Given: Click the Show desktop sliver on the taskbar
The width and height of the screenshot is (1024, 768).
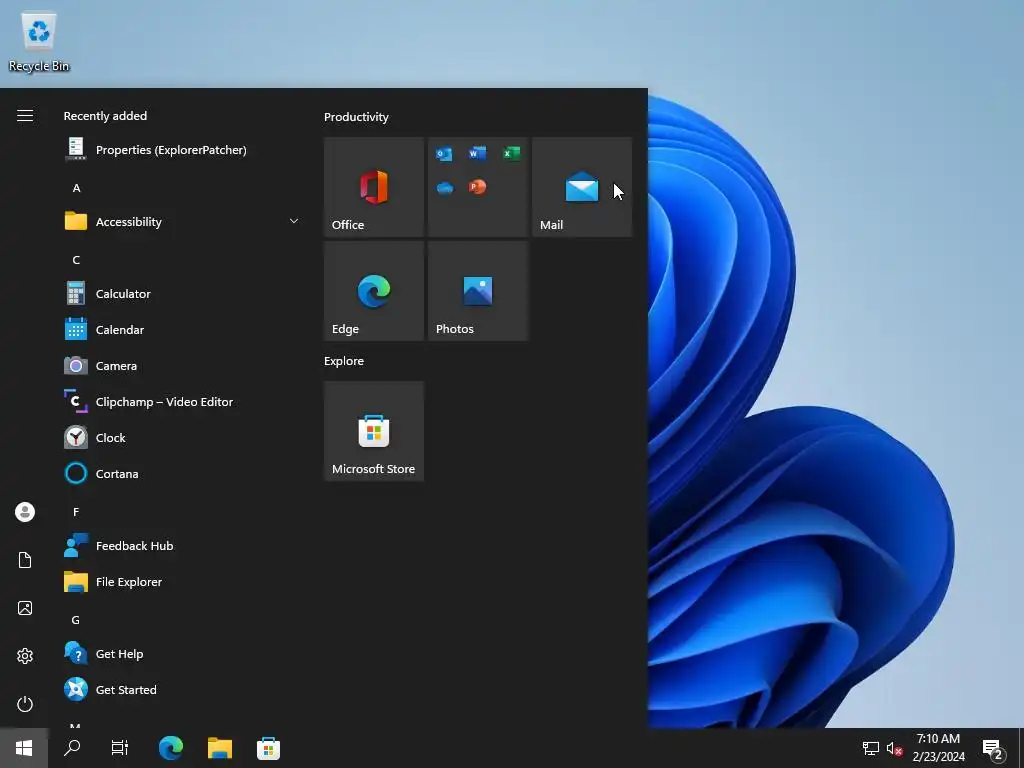Looking at the screenshot, I should pos(1021,748).
